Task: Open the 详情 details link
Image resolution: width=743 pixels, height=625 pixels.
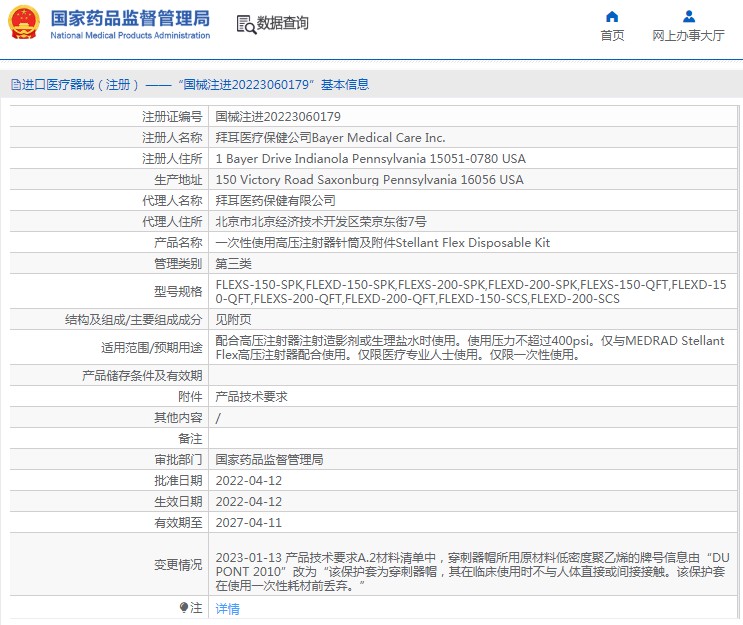Action: (x=227, y=608)
